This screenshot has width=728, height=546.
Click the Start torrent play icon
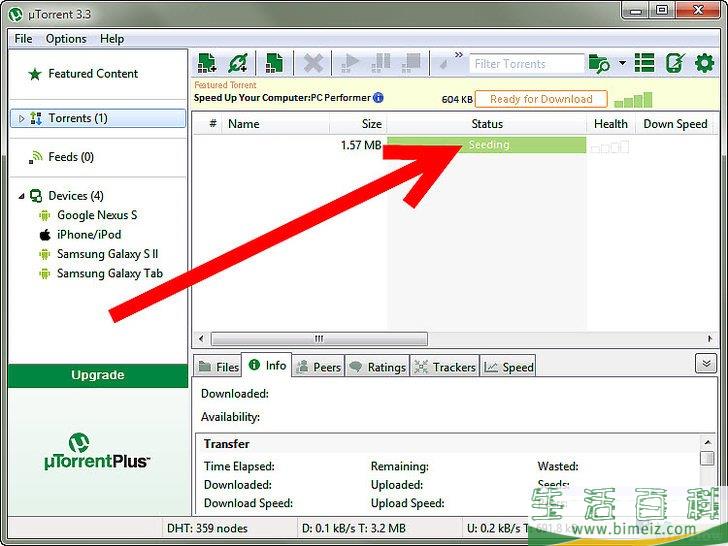(350, 63)
